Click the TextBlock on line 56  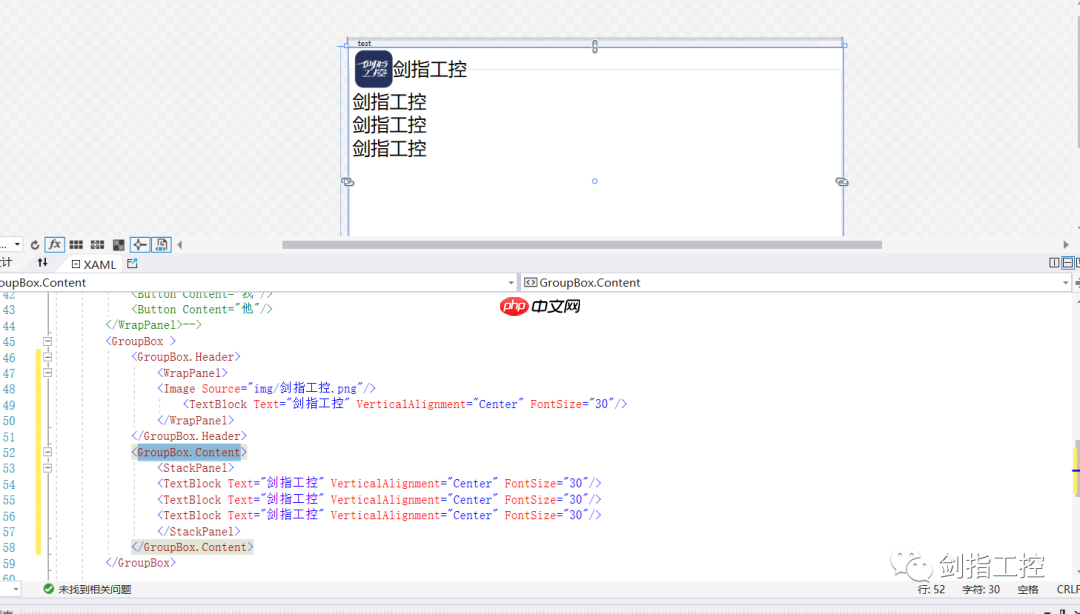coord(380,515)
